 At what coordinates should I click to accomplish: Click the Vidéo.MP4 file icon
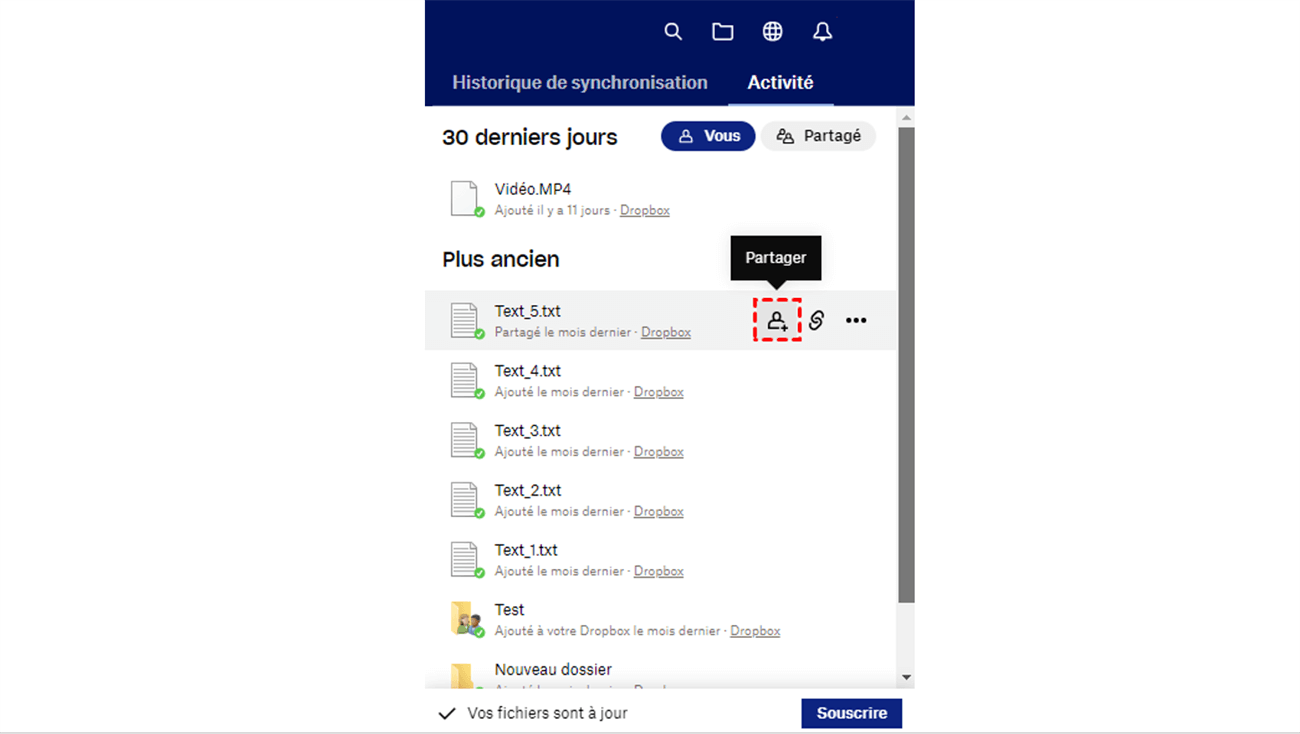tap(465, 199)
